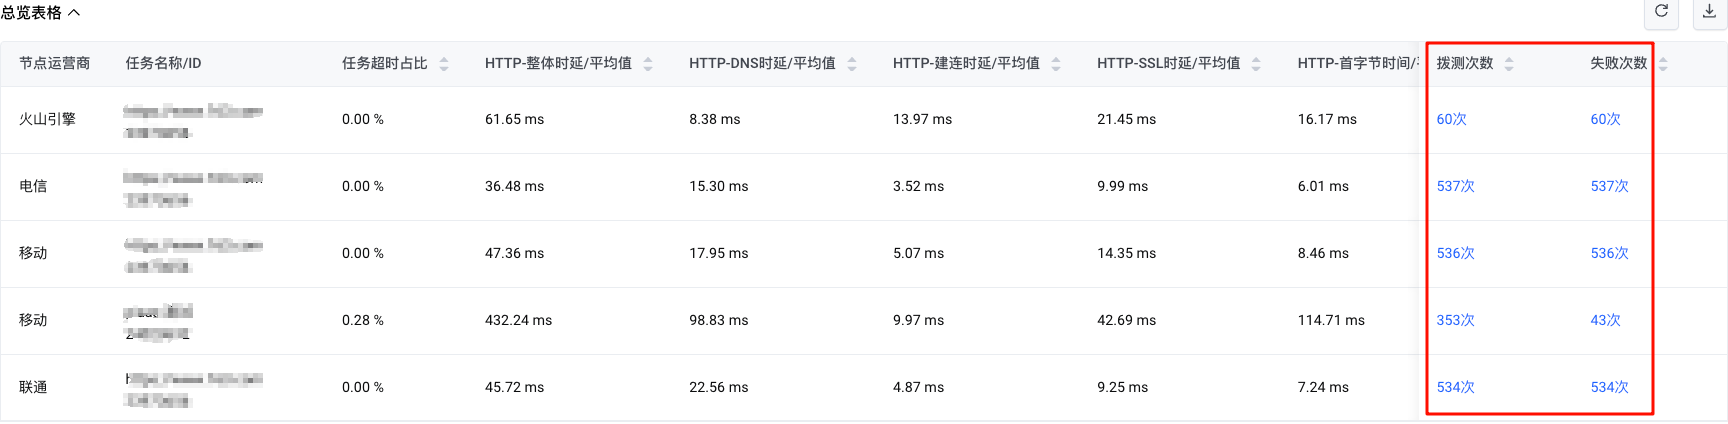This screenshot has width=1728, height=424.
Task: Open the 43次 失败次数 link
Action: click(x=1606, y=320)
